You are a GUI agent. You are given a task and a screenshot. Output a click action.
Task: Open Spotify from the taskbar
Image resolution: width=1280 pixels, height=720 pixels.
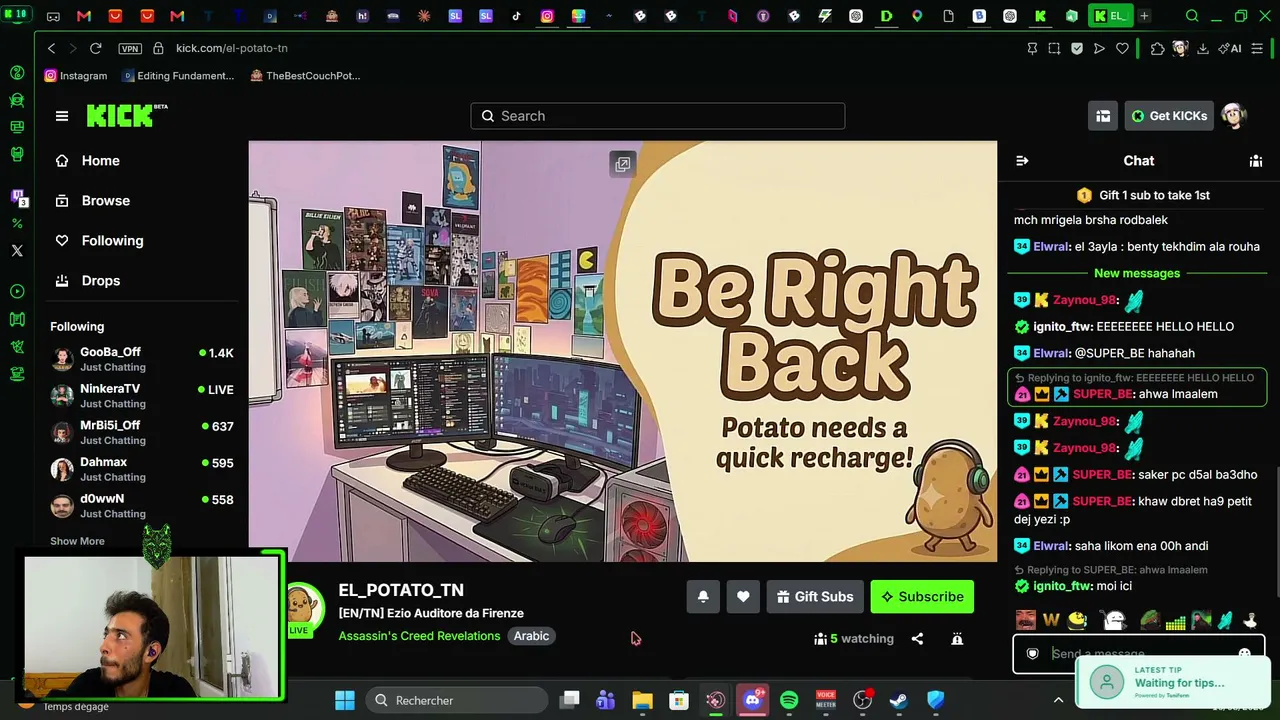pos(789,700)
